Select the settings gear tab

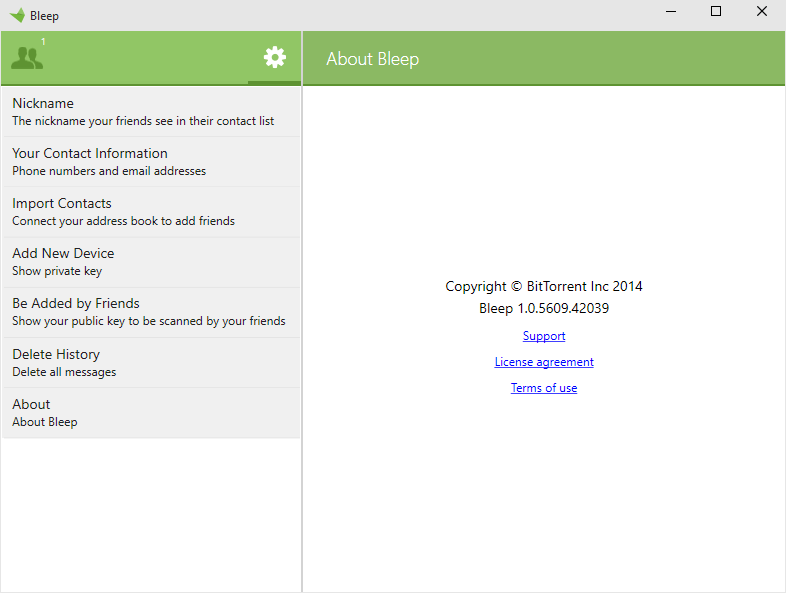point(275,57)
